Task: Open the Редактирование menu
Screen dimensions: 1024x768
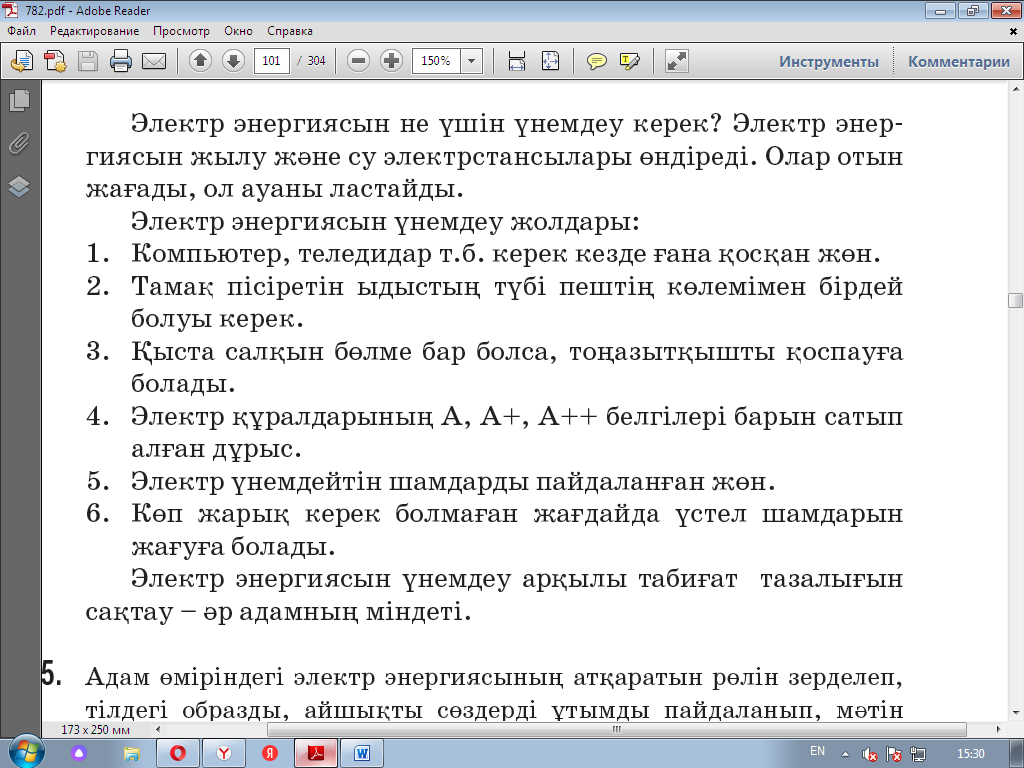Action: (95, 31)
